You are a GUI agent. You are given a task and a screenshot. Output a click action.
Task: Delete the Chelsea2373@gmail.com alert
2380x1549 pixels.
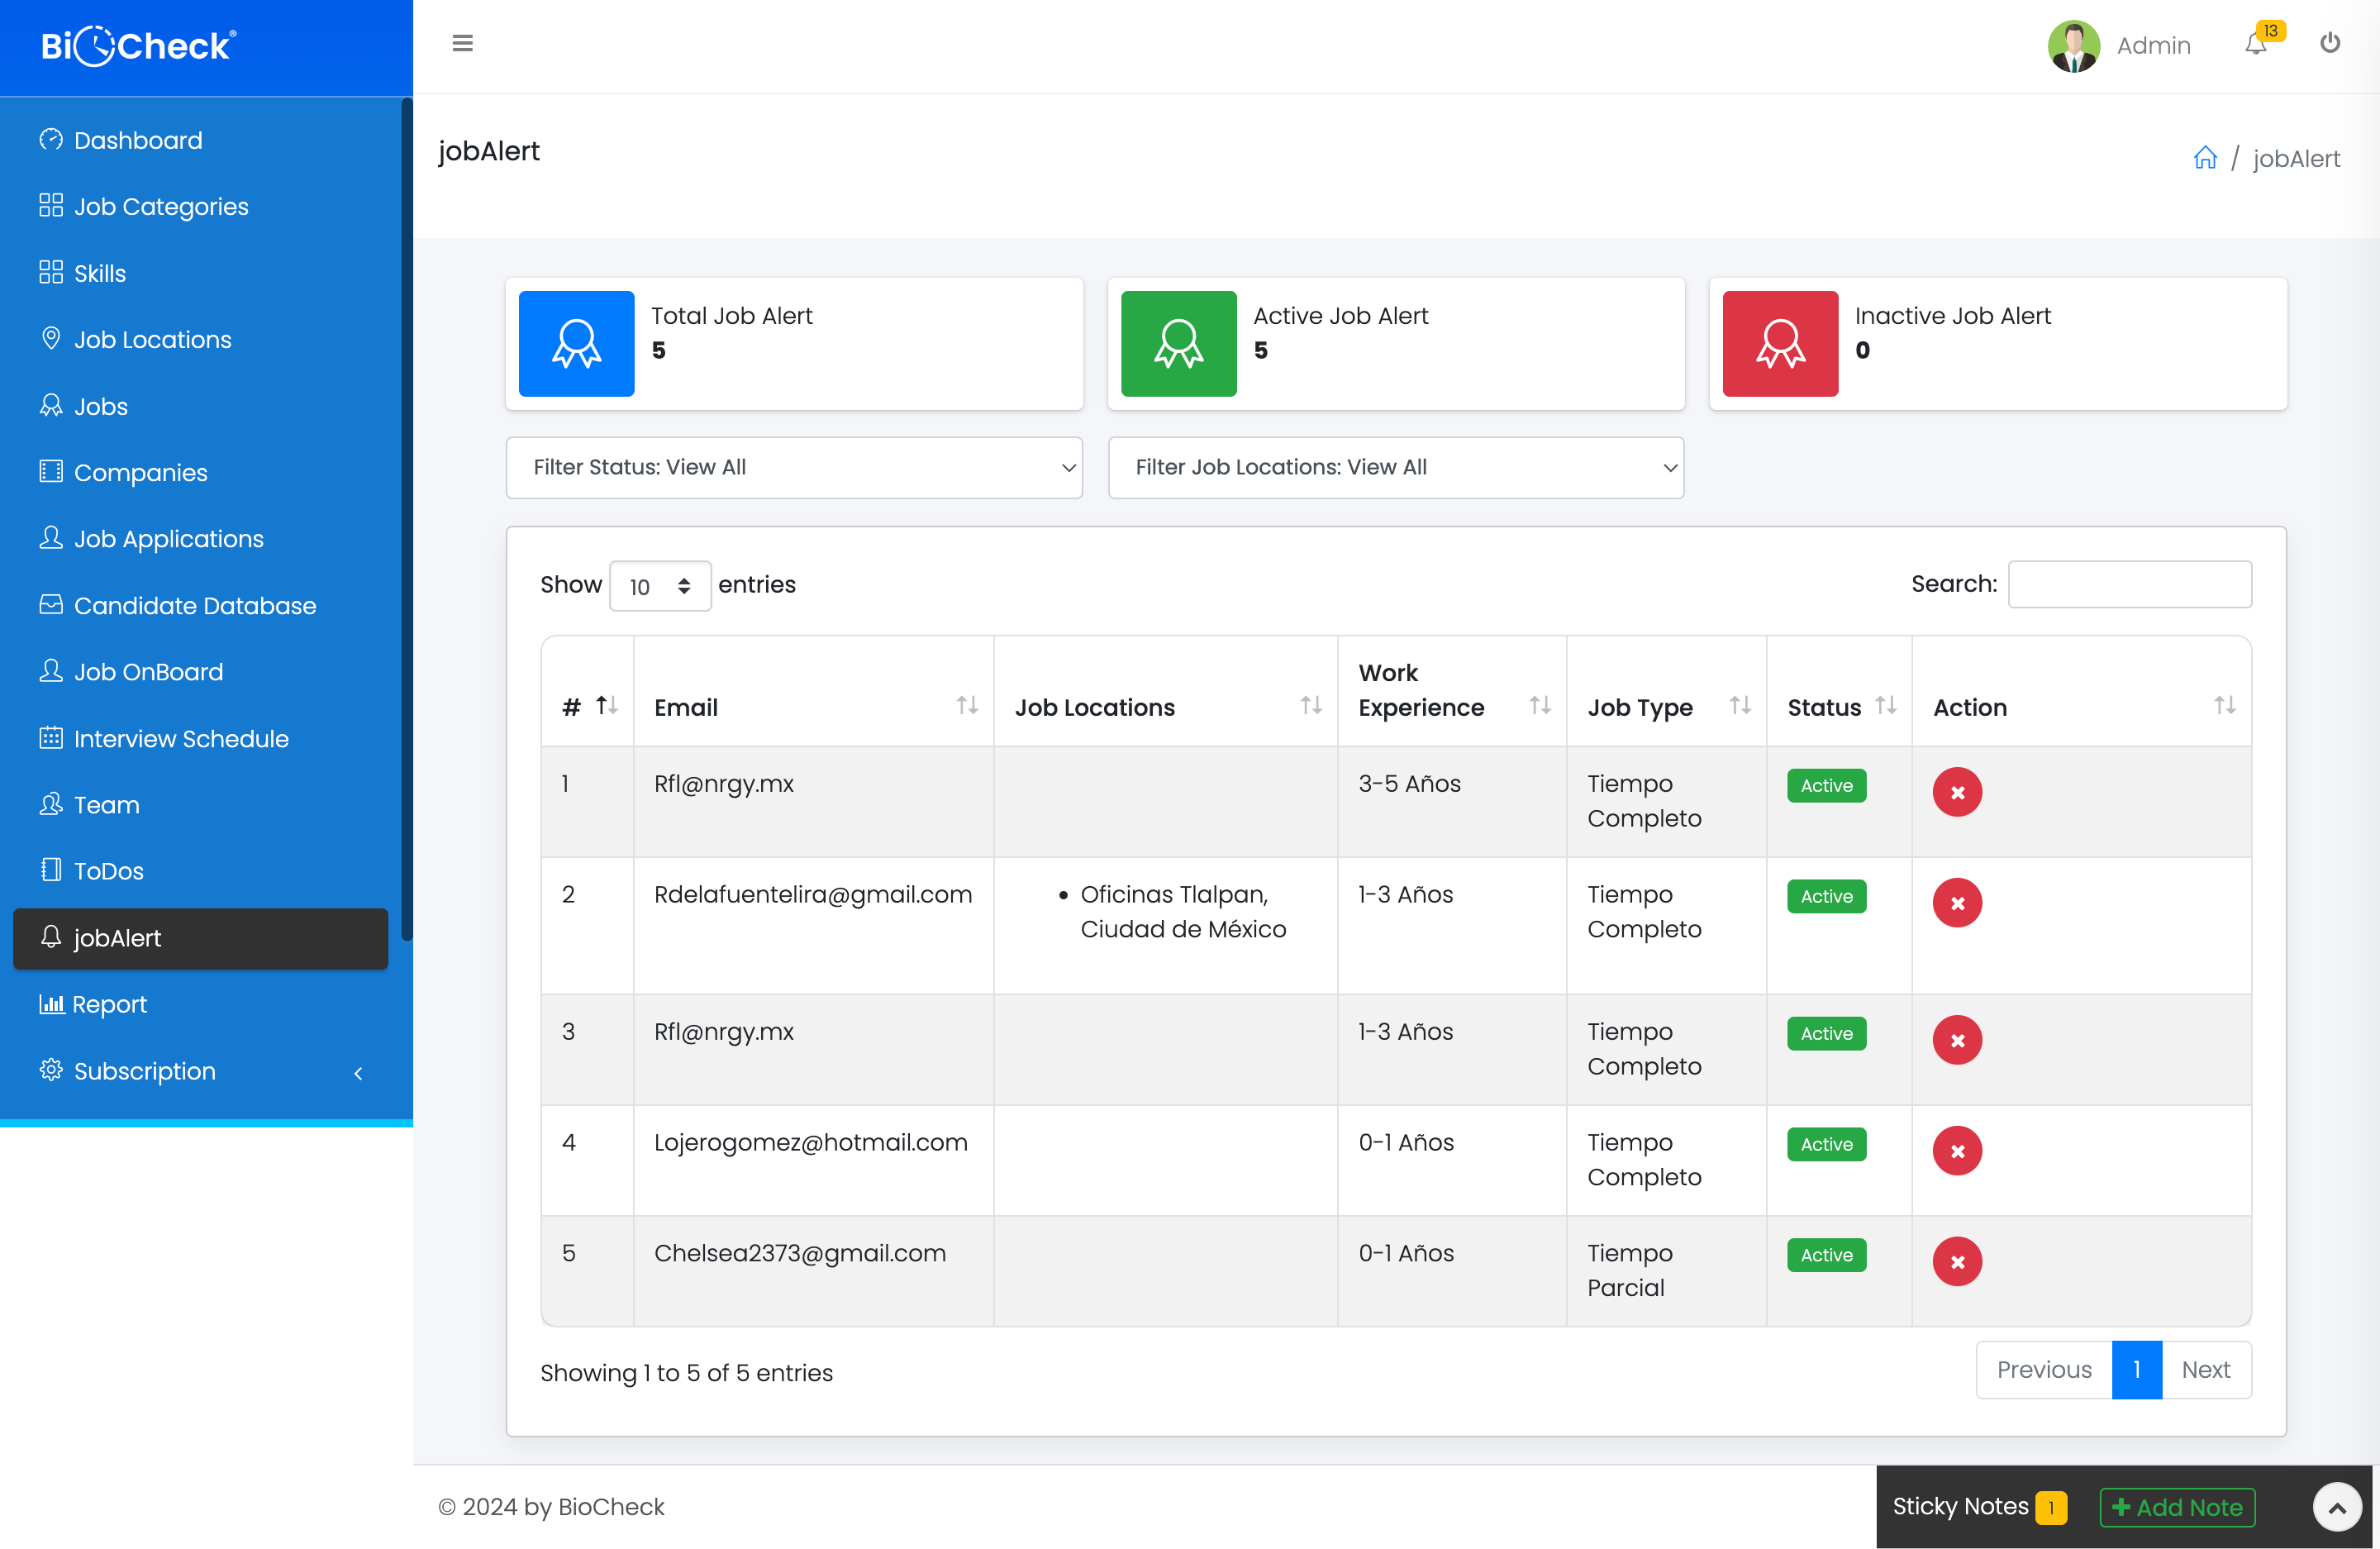(1957, 1262)
